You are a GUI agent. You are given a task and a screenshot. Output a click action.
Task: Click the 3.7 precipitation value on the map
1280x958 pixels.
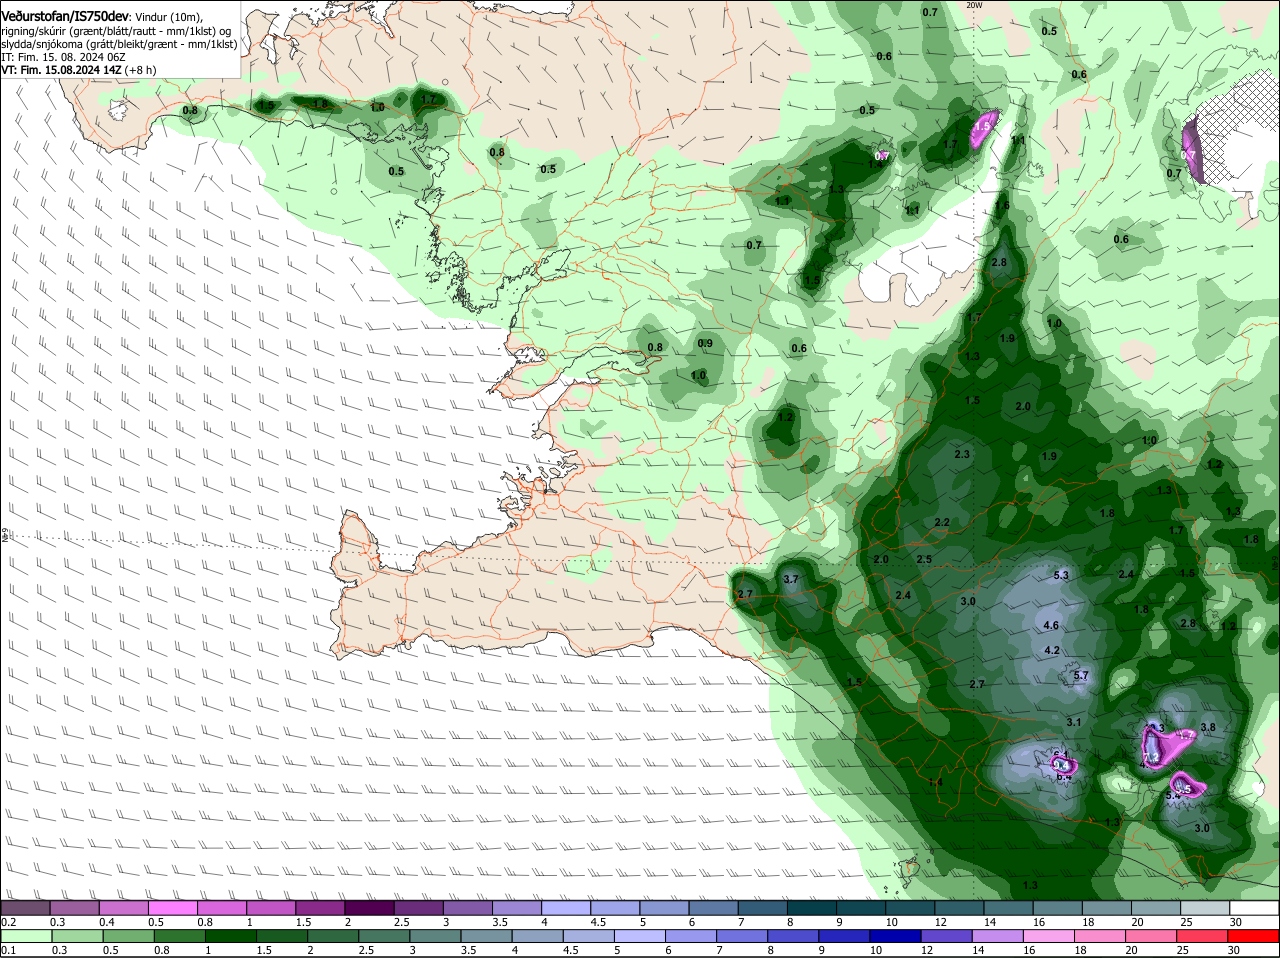(x=791, y=580)
